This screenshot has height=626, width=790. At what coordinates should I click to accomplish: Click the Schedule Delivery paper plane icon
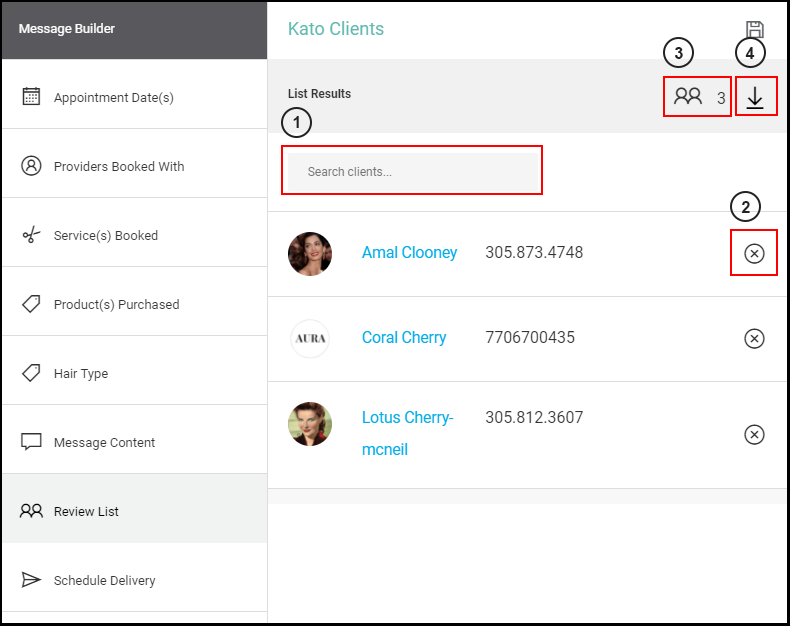[31, 580]
